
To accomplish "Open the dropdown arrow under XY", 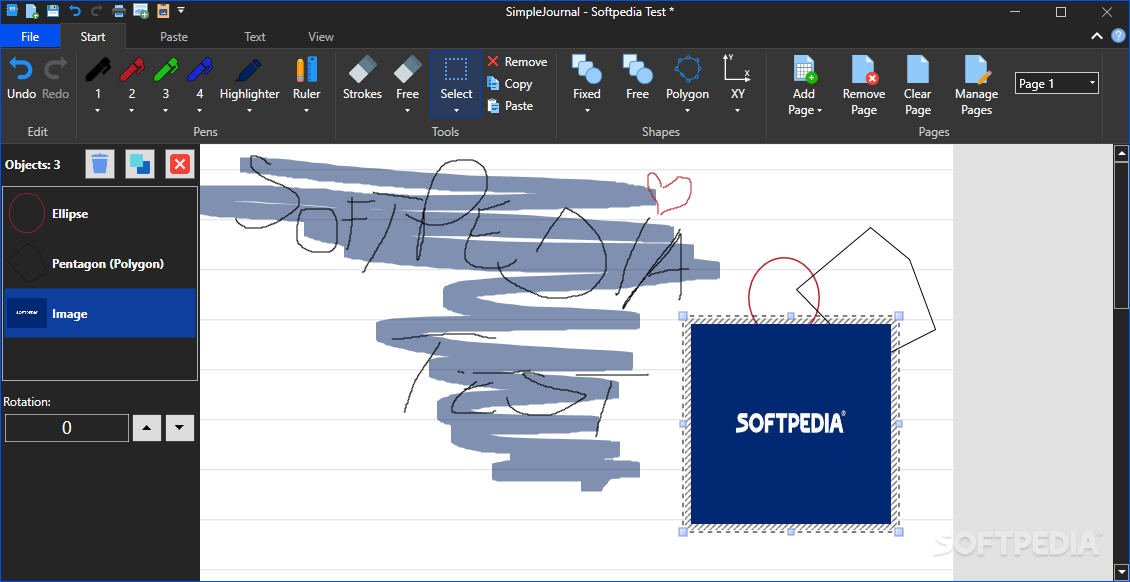I will tap(737, 110).
